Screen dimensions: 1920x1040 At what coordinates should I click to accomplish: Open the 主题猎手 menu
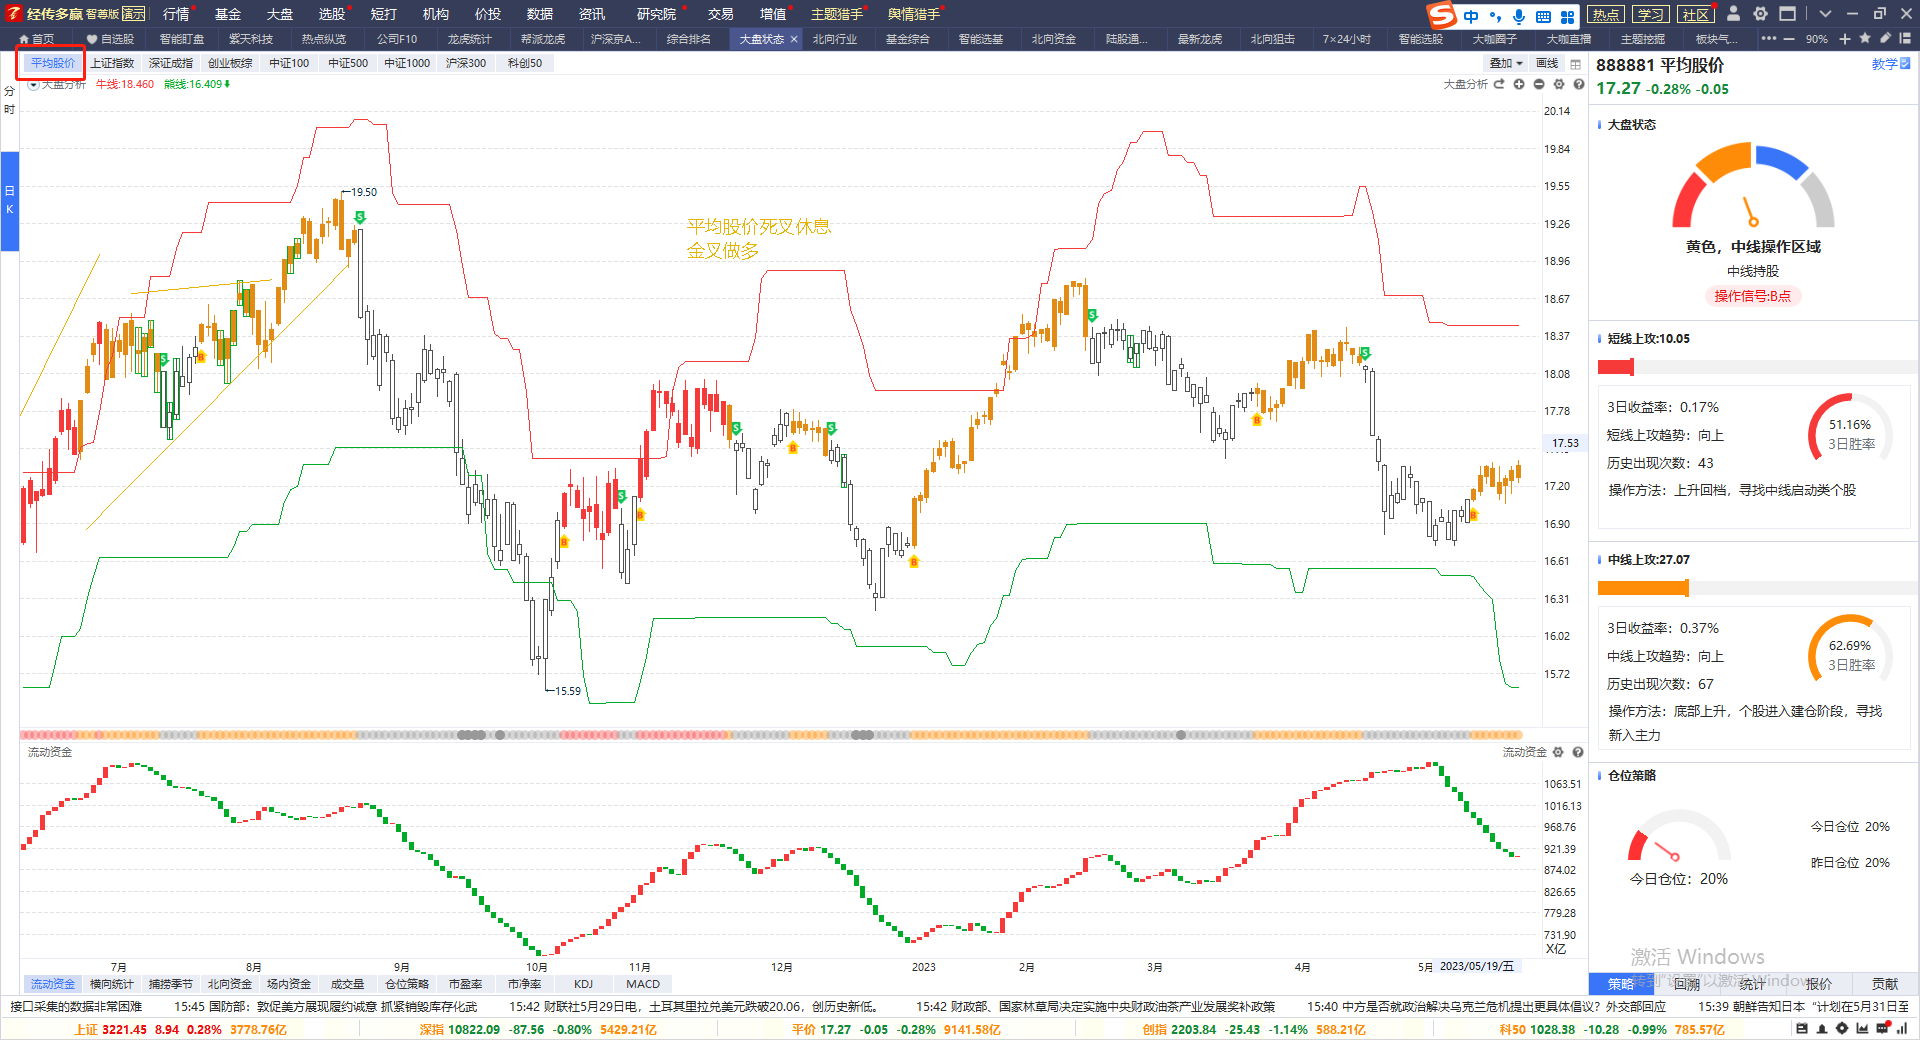pos(836,14)
